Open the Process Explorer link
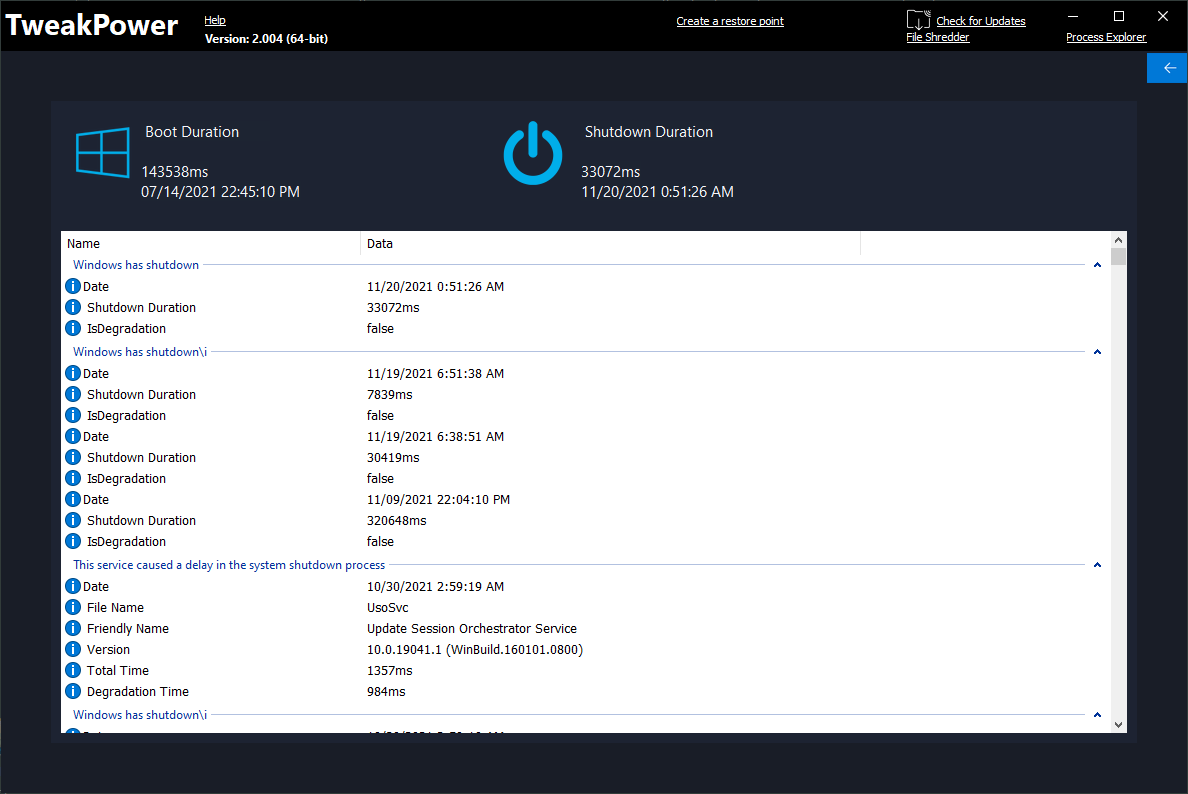 point(1106,38)
